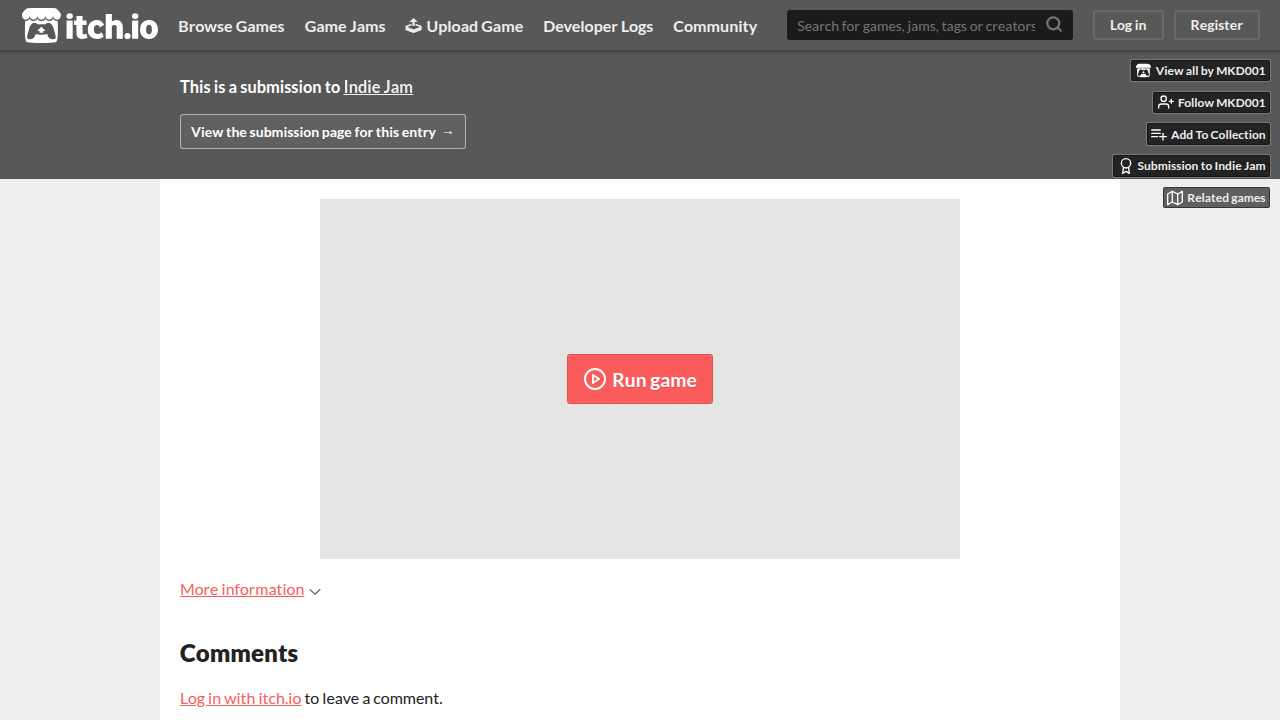1280x720 pixels.
Task: Open the Community navigation link
Action: click(x=715, y=26)
